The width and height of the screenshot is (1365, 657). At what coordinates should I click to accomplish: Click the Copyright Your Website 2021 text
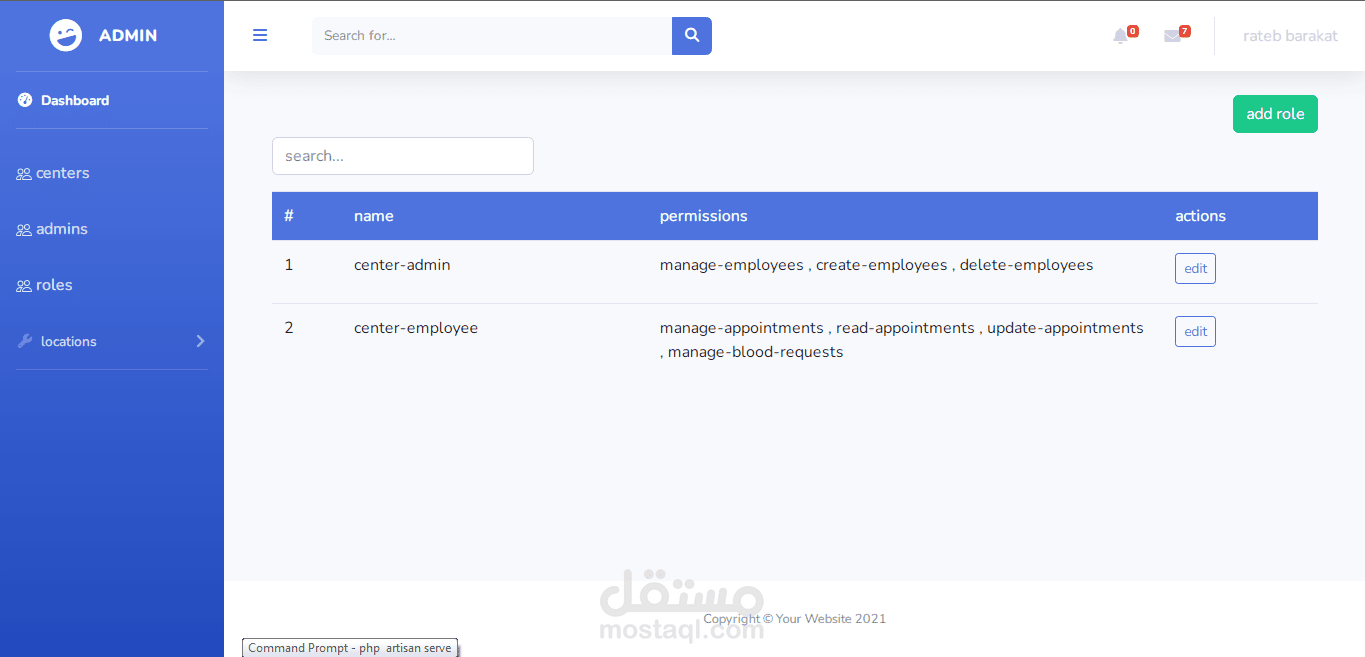tap(794, 619)
